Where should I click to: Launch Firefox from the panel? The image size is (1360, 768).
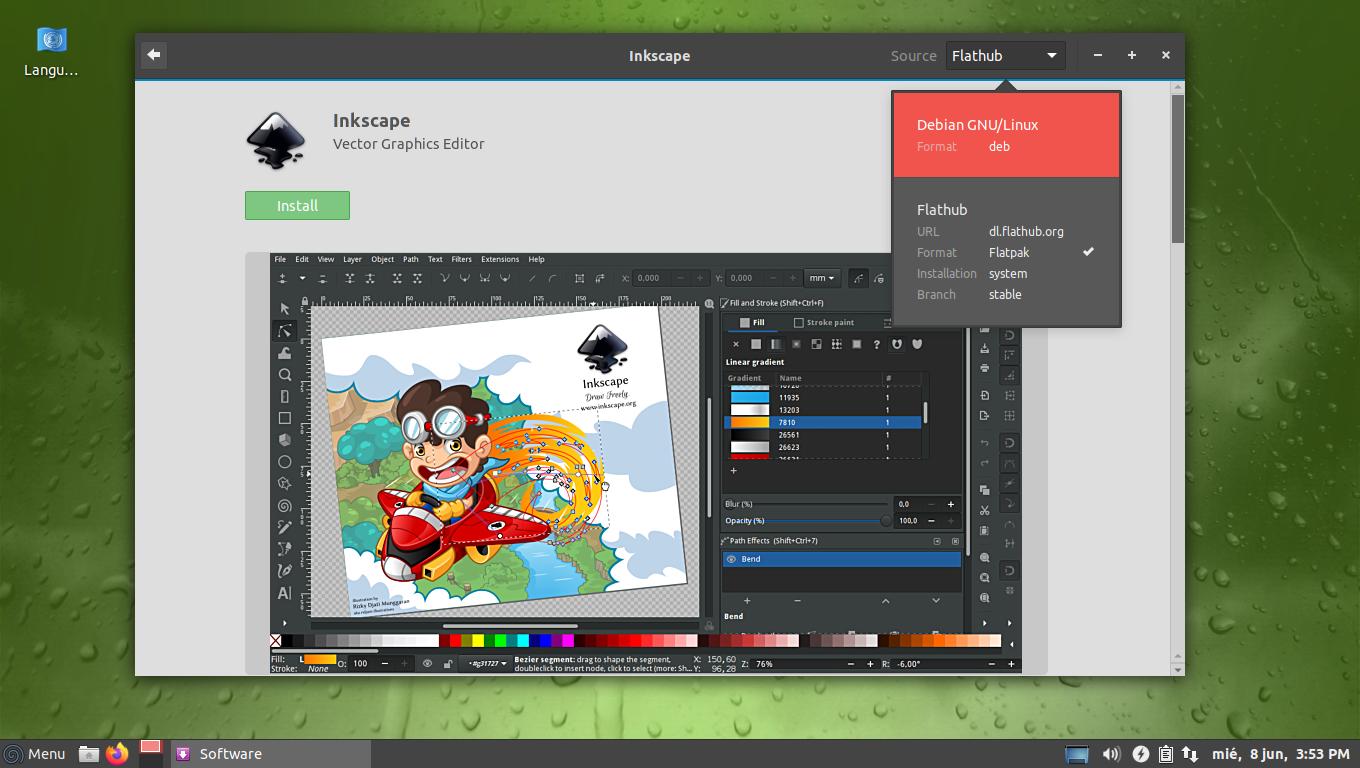point(117,754)
